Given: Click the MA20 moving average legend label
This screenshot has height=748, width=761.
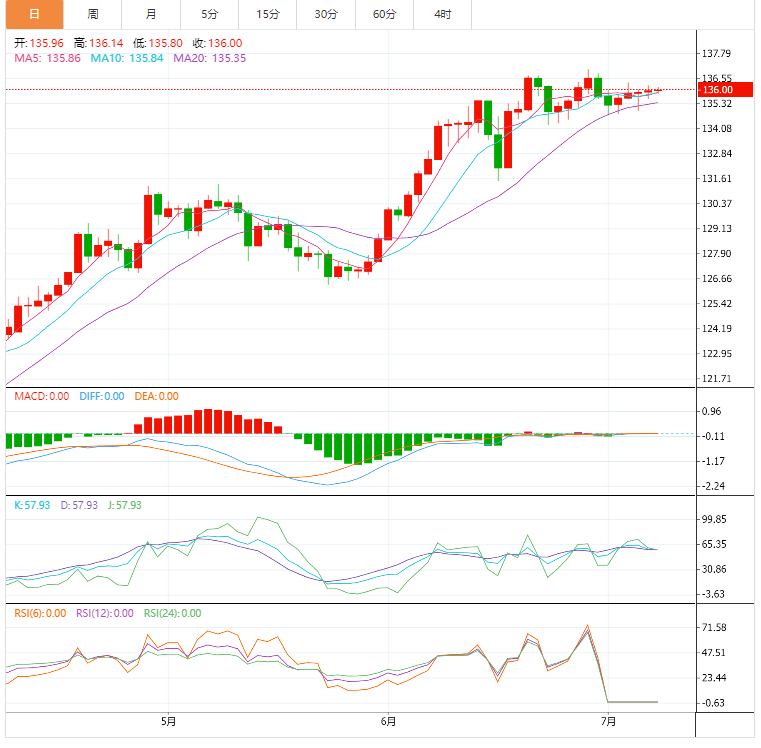Looking at the screenshot, I should (210, 59).
